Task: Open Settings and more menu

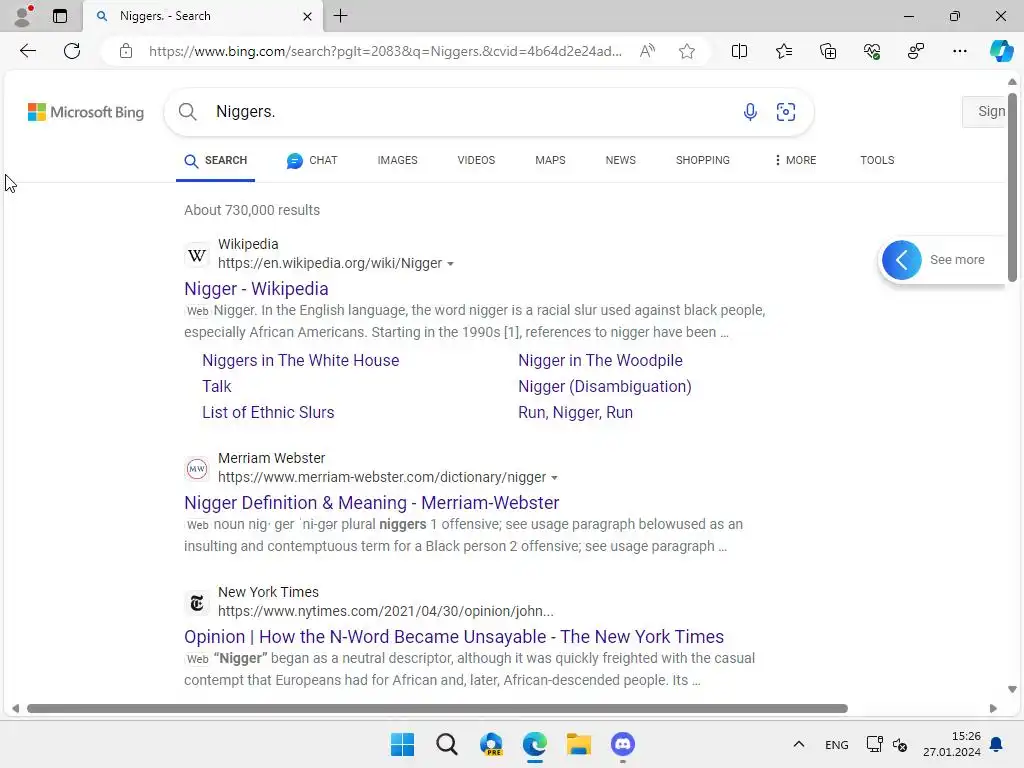Action: pyautogui.click(x=959, y=51)
